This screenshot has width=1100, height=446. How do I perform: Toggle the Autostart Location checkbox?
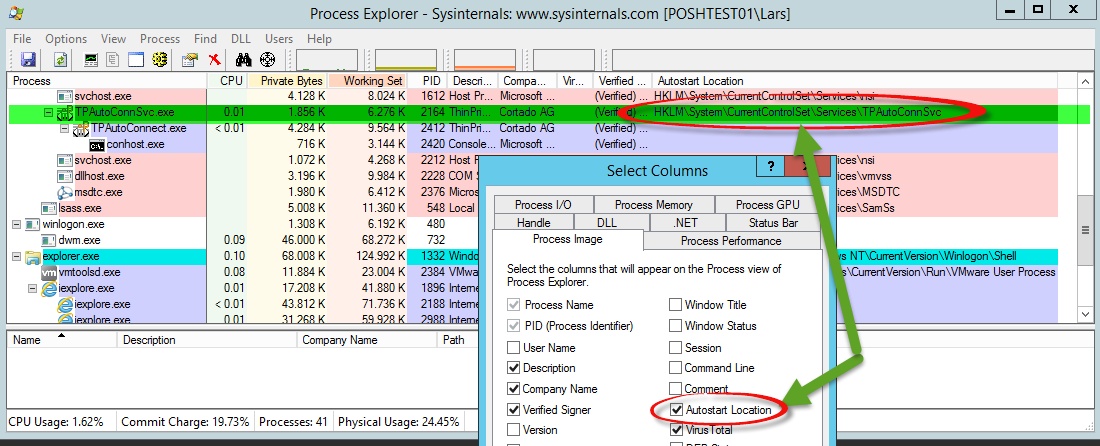click(x=676, y=409)
